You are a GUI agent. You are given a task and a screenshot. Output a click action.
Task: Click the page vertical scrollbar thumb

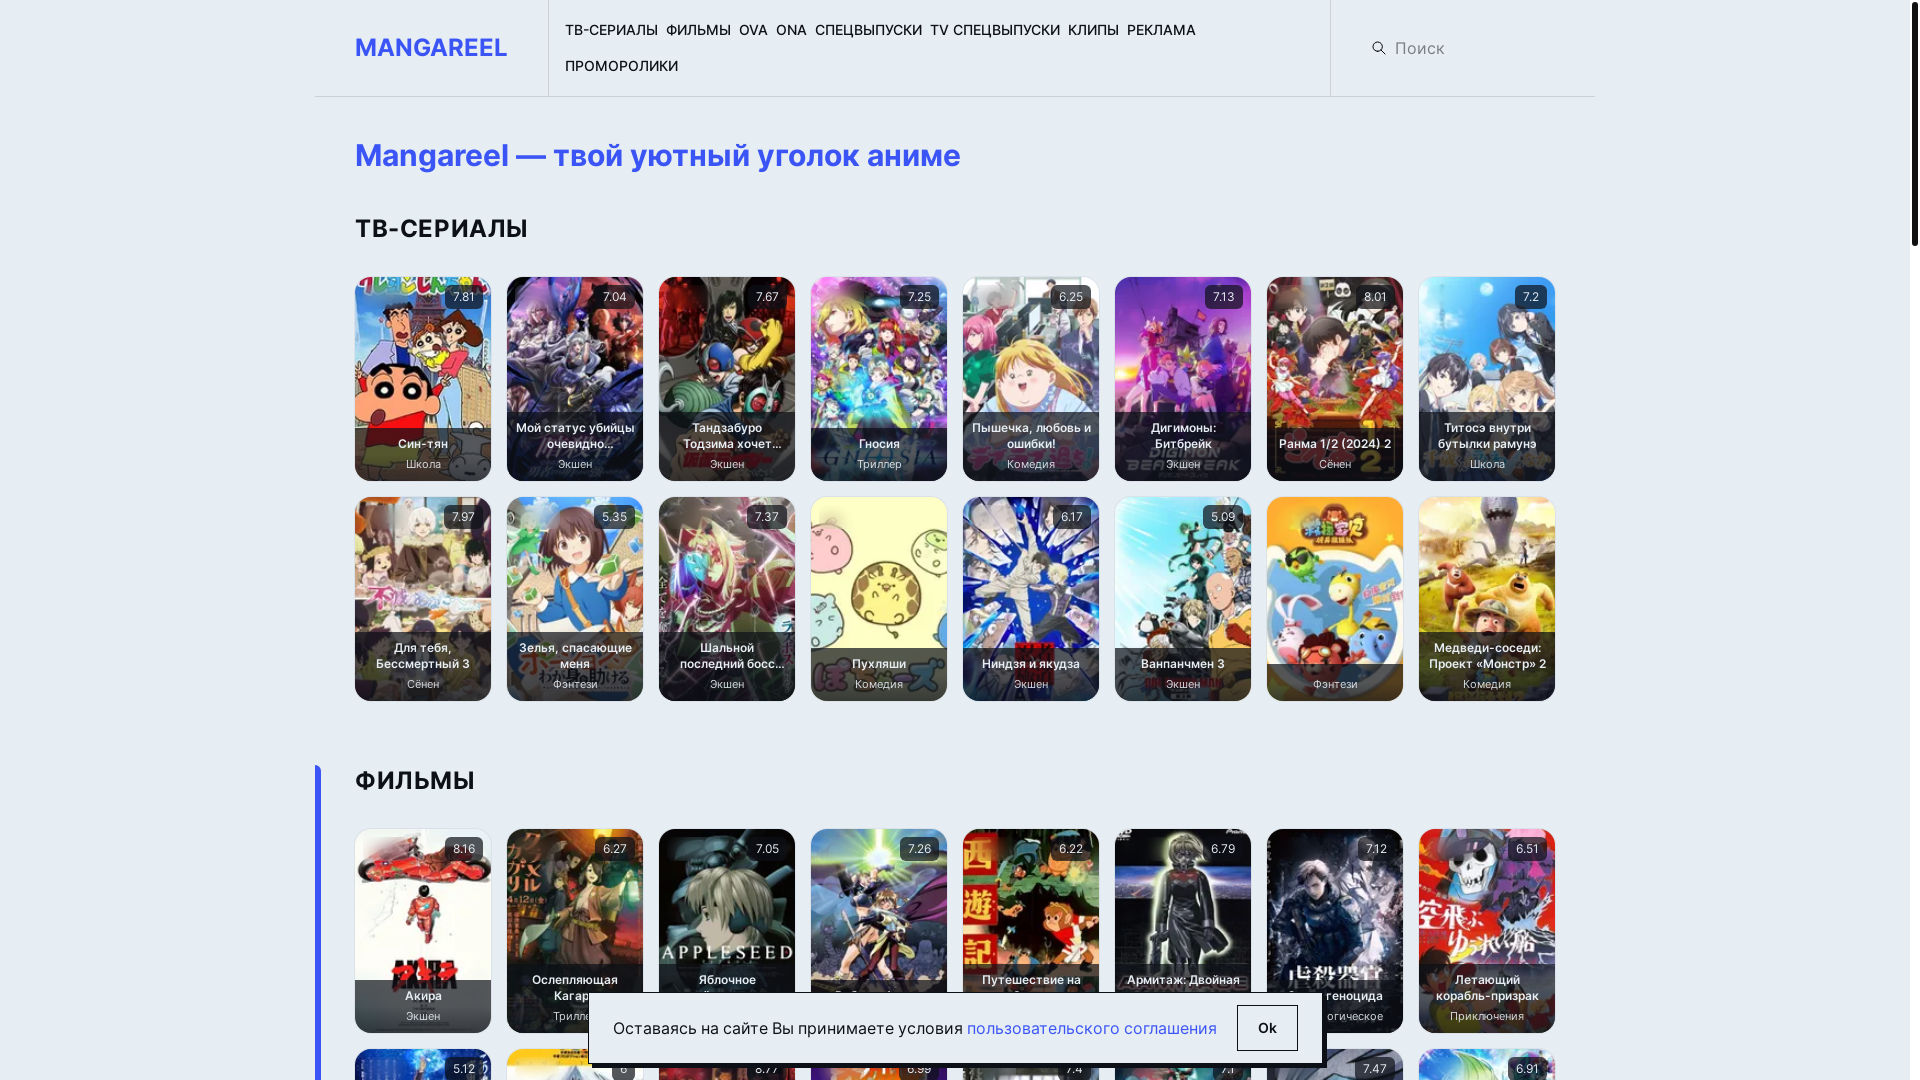tap(1914, 123)
